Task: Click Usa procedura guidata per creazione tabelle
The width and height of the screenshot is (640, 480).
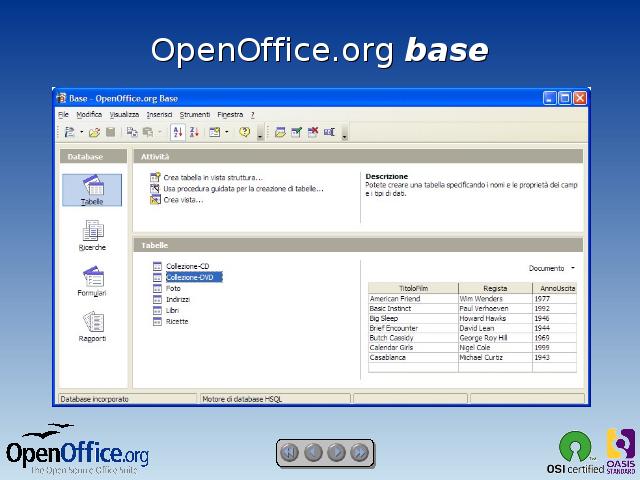Action: click(243, 188)
